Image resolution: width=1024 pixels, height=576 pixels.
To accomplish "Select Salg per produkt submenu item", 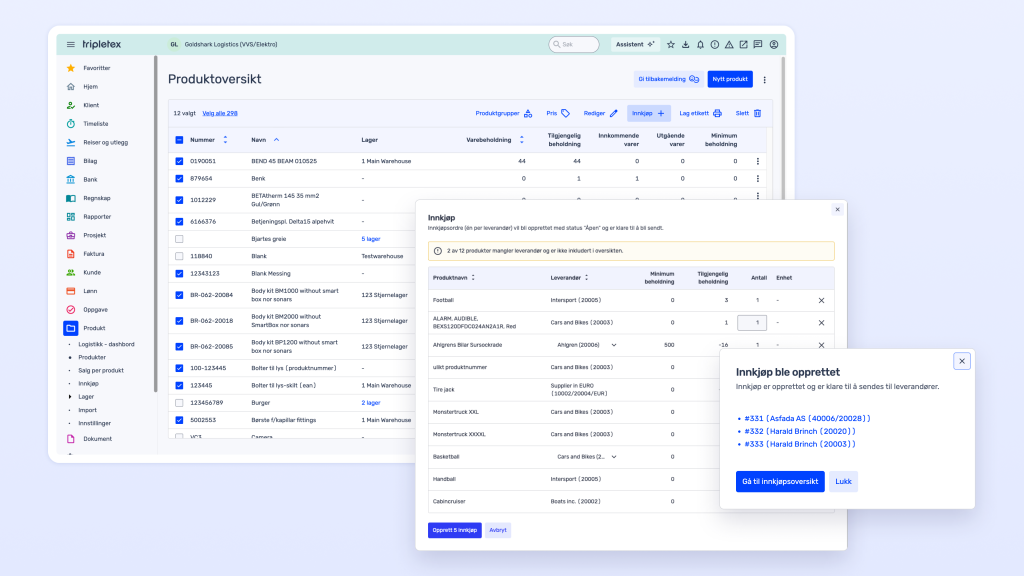I will point(101,370).
